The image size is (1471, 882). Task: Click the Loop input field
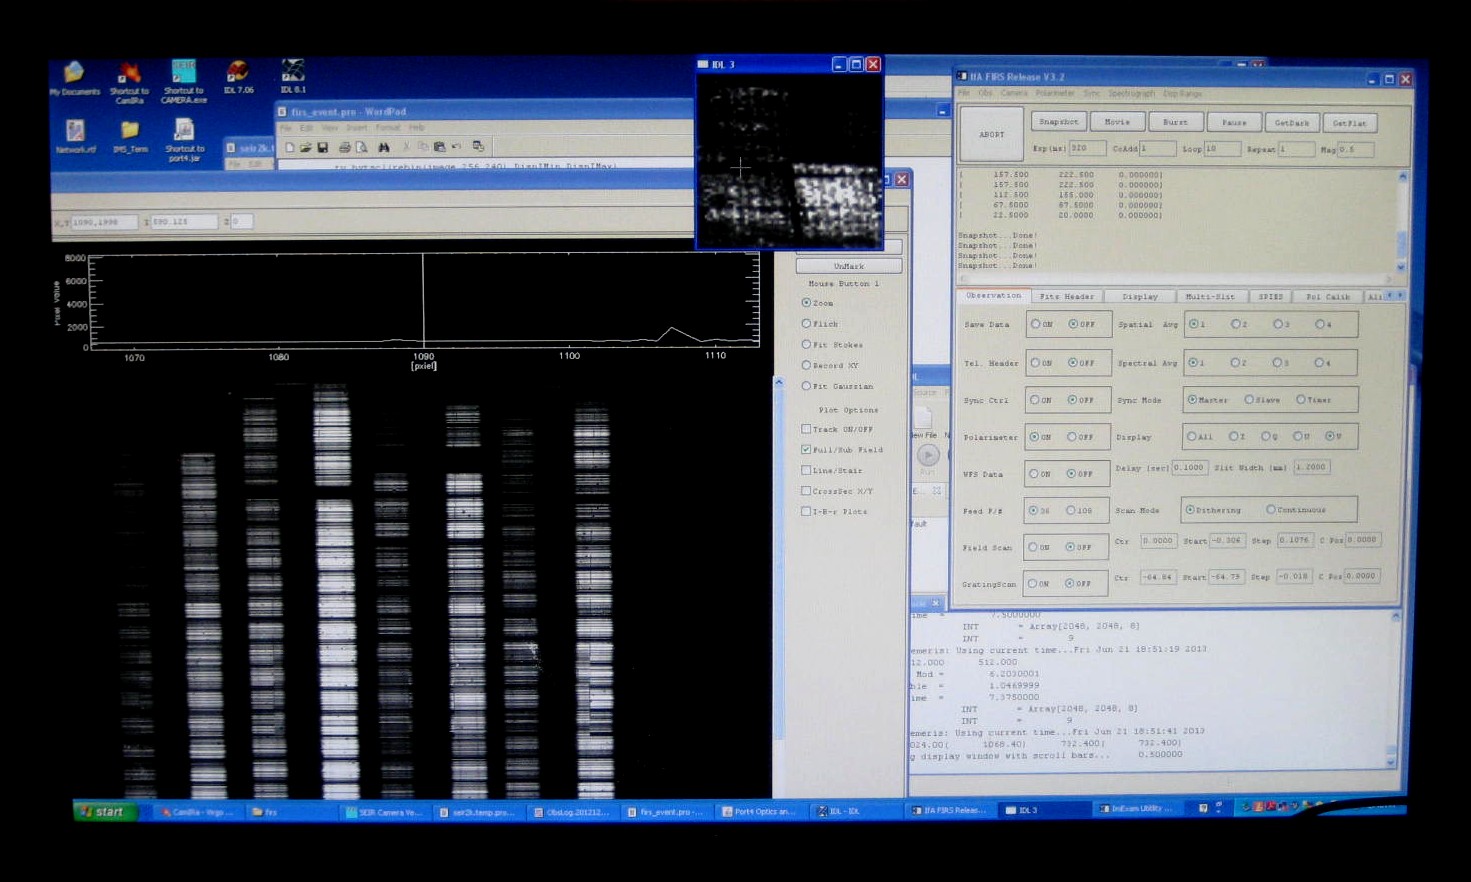point(1222,148)
